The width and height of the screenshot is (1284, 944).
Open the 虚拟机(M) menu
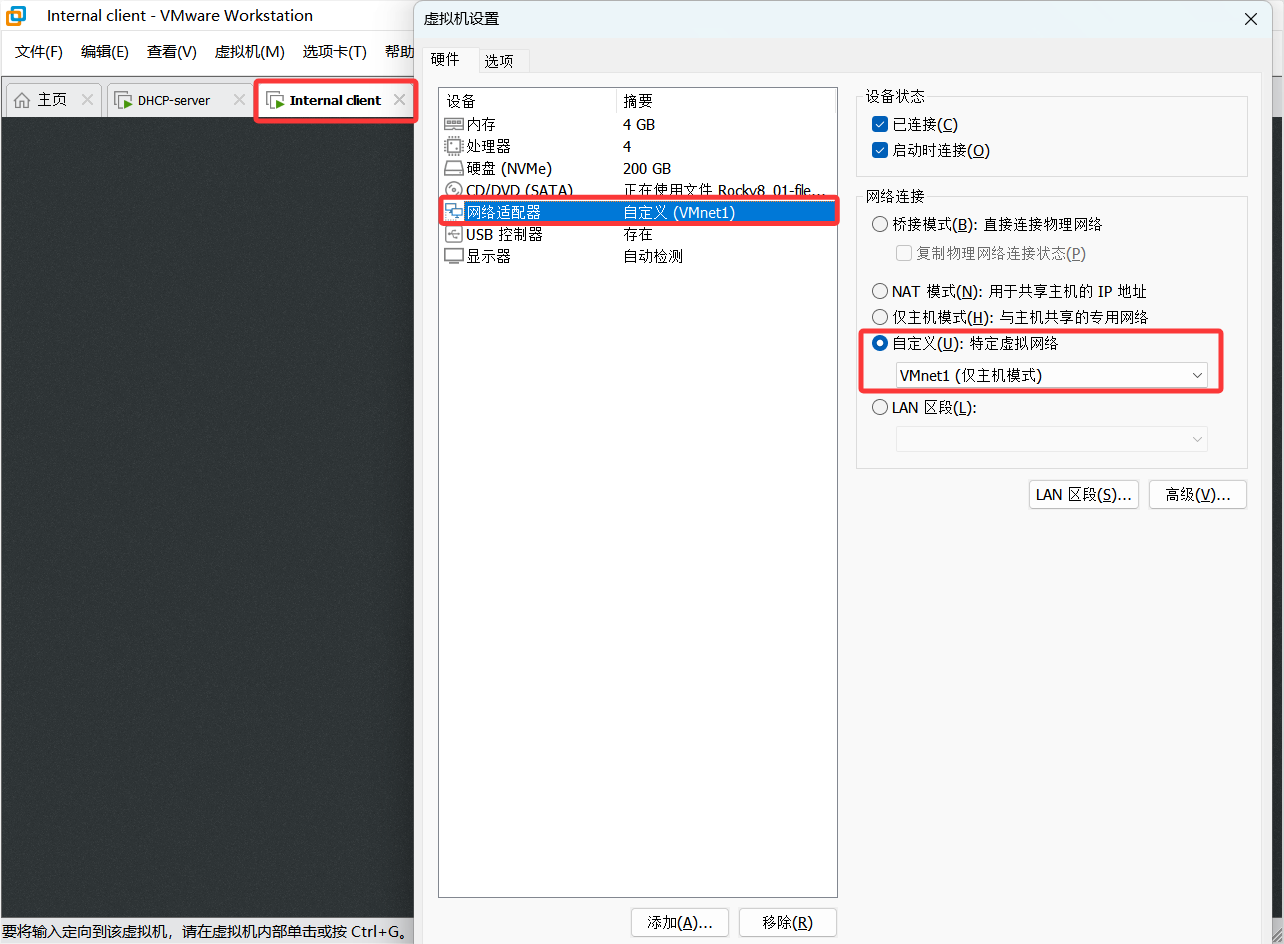coord(250,52)
